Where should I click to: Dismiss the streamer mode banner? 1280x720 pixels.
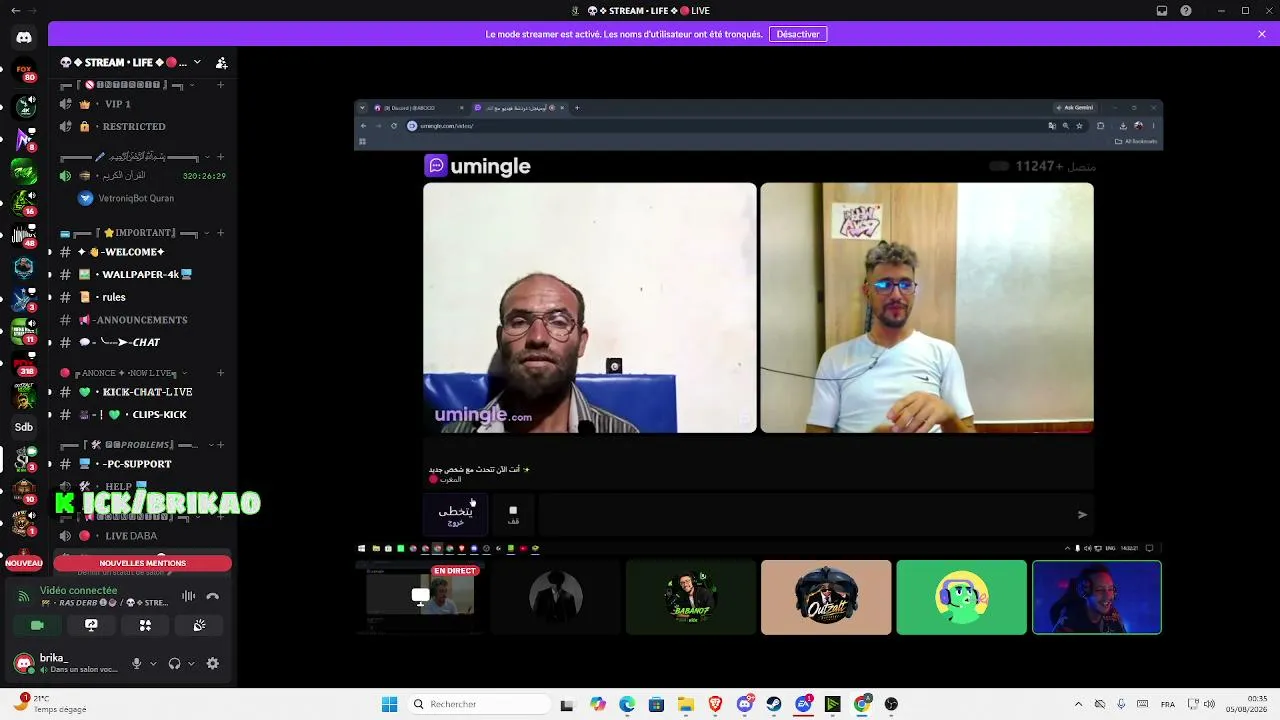[x=1262, y=34]
